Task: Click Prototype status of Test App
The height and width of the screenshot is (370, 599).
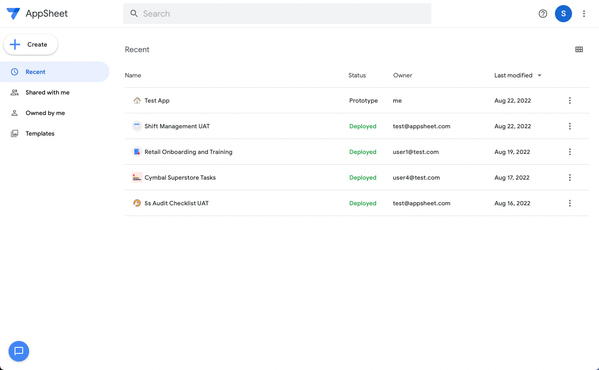Action: click(x=363, y=100)
